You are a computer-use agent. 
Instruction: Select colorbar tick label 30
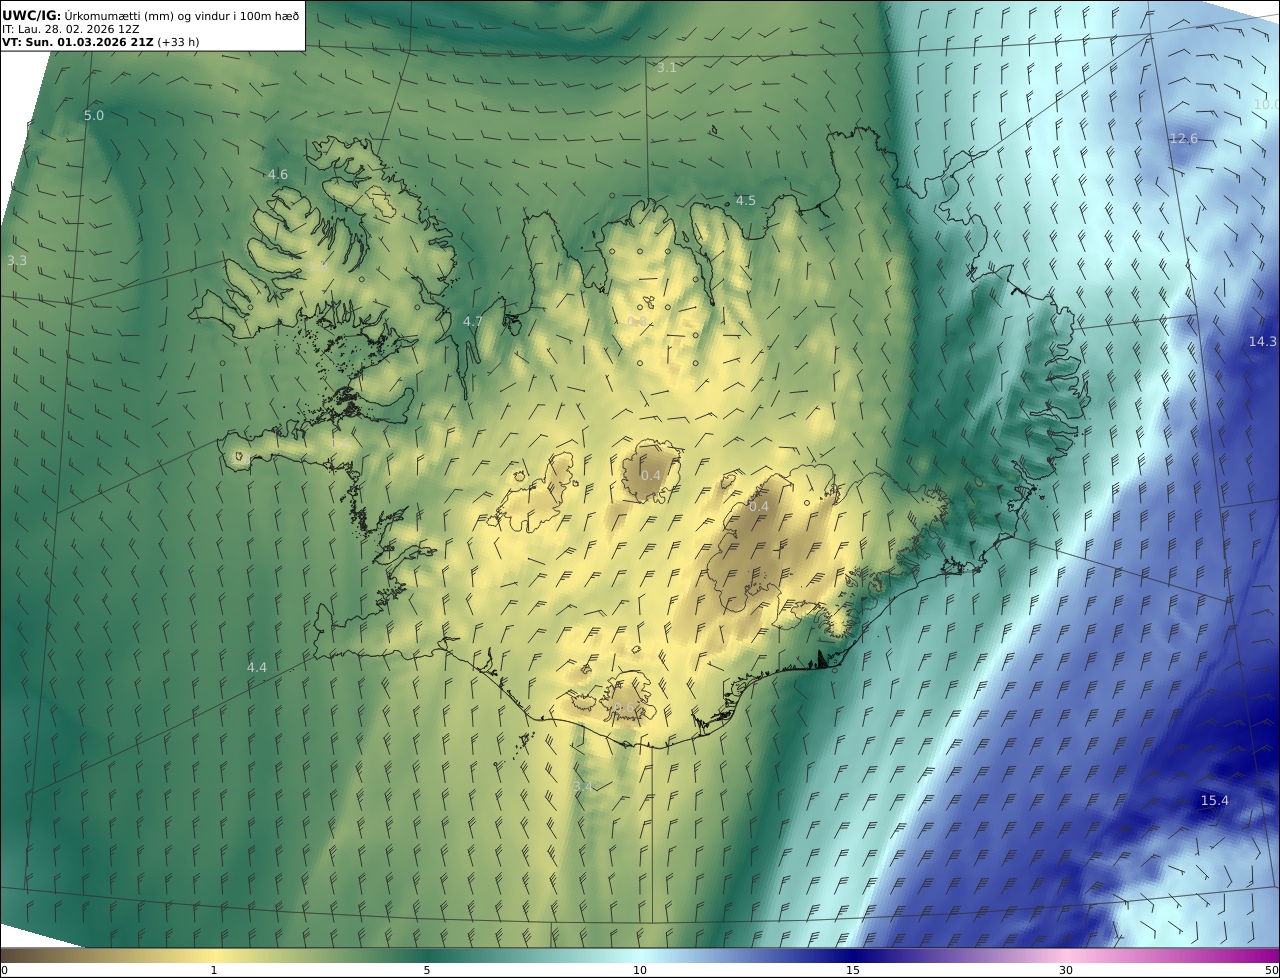click(1066, 970)
